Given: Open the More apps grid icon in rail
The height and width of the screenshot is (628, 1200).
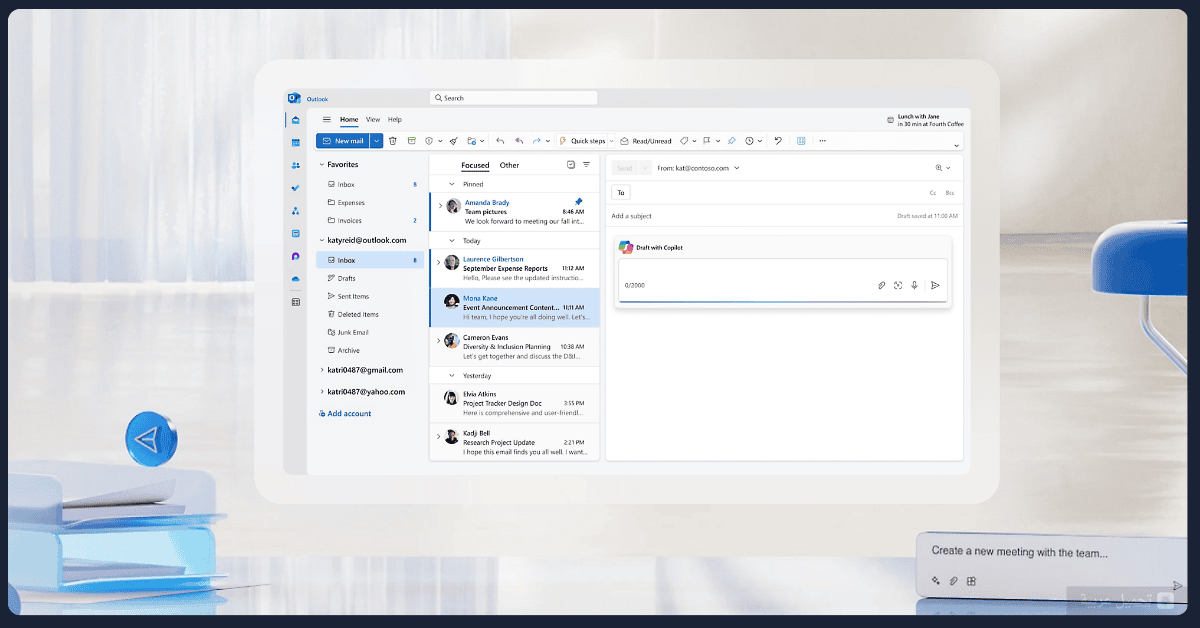Looking at the screenshot, I should 295,301.
